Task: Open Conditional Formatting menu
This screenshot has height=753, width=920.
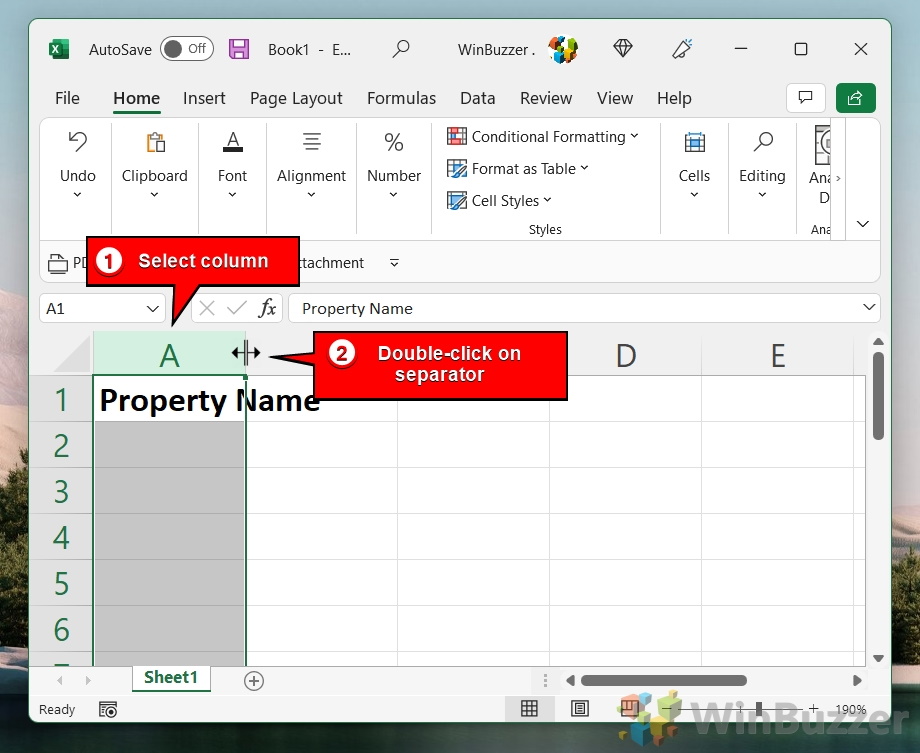Action: 542,137
